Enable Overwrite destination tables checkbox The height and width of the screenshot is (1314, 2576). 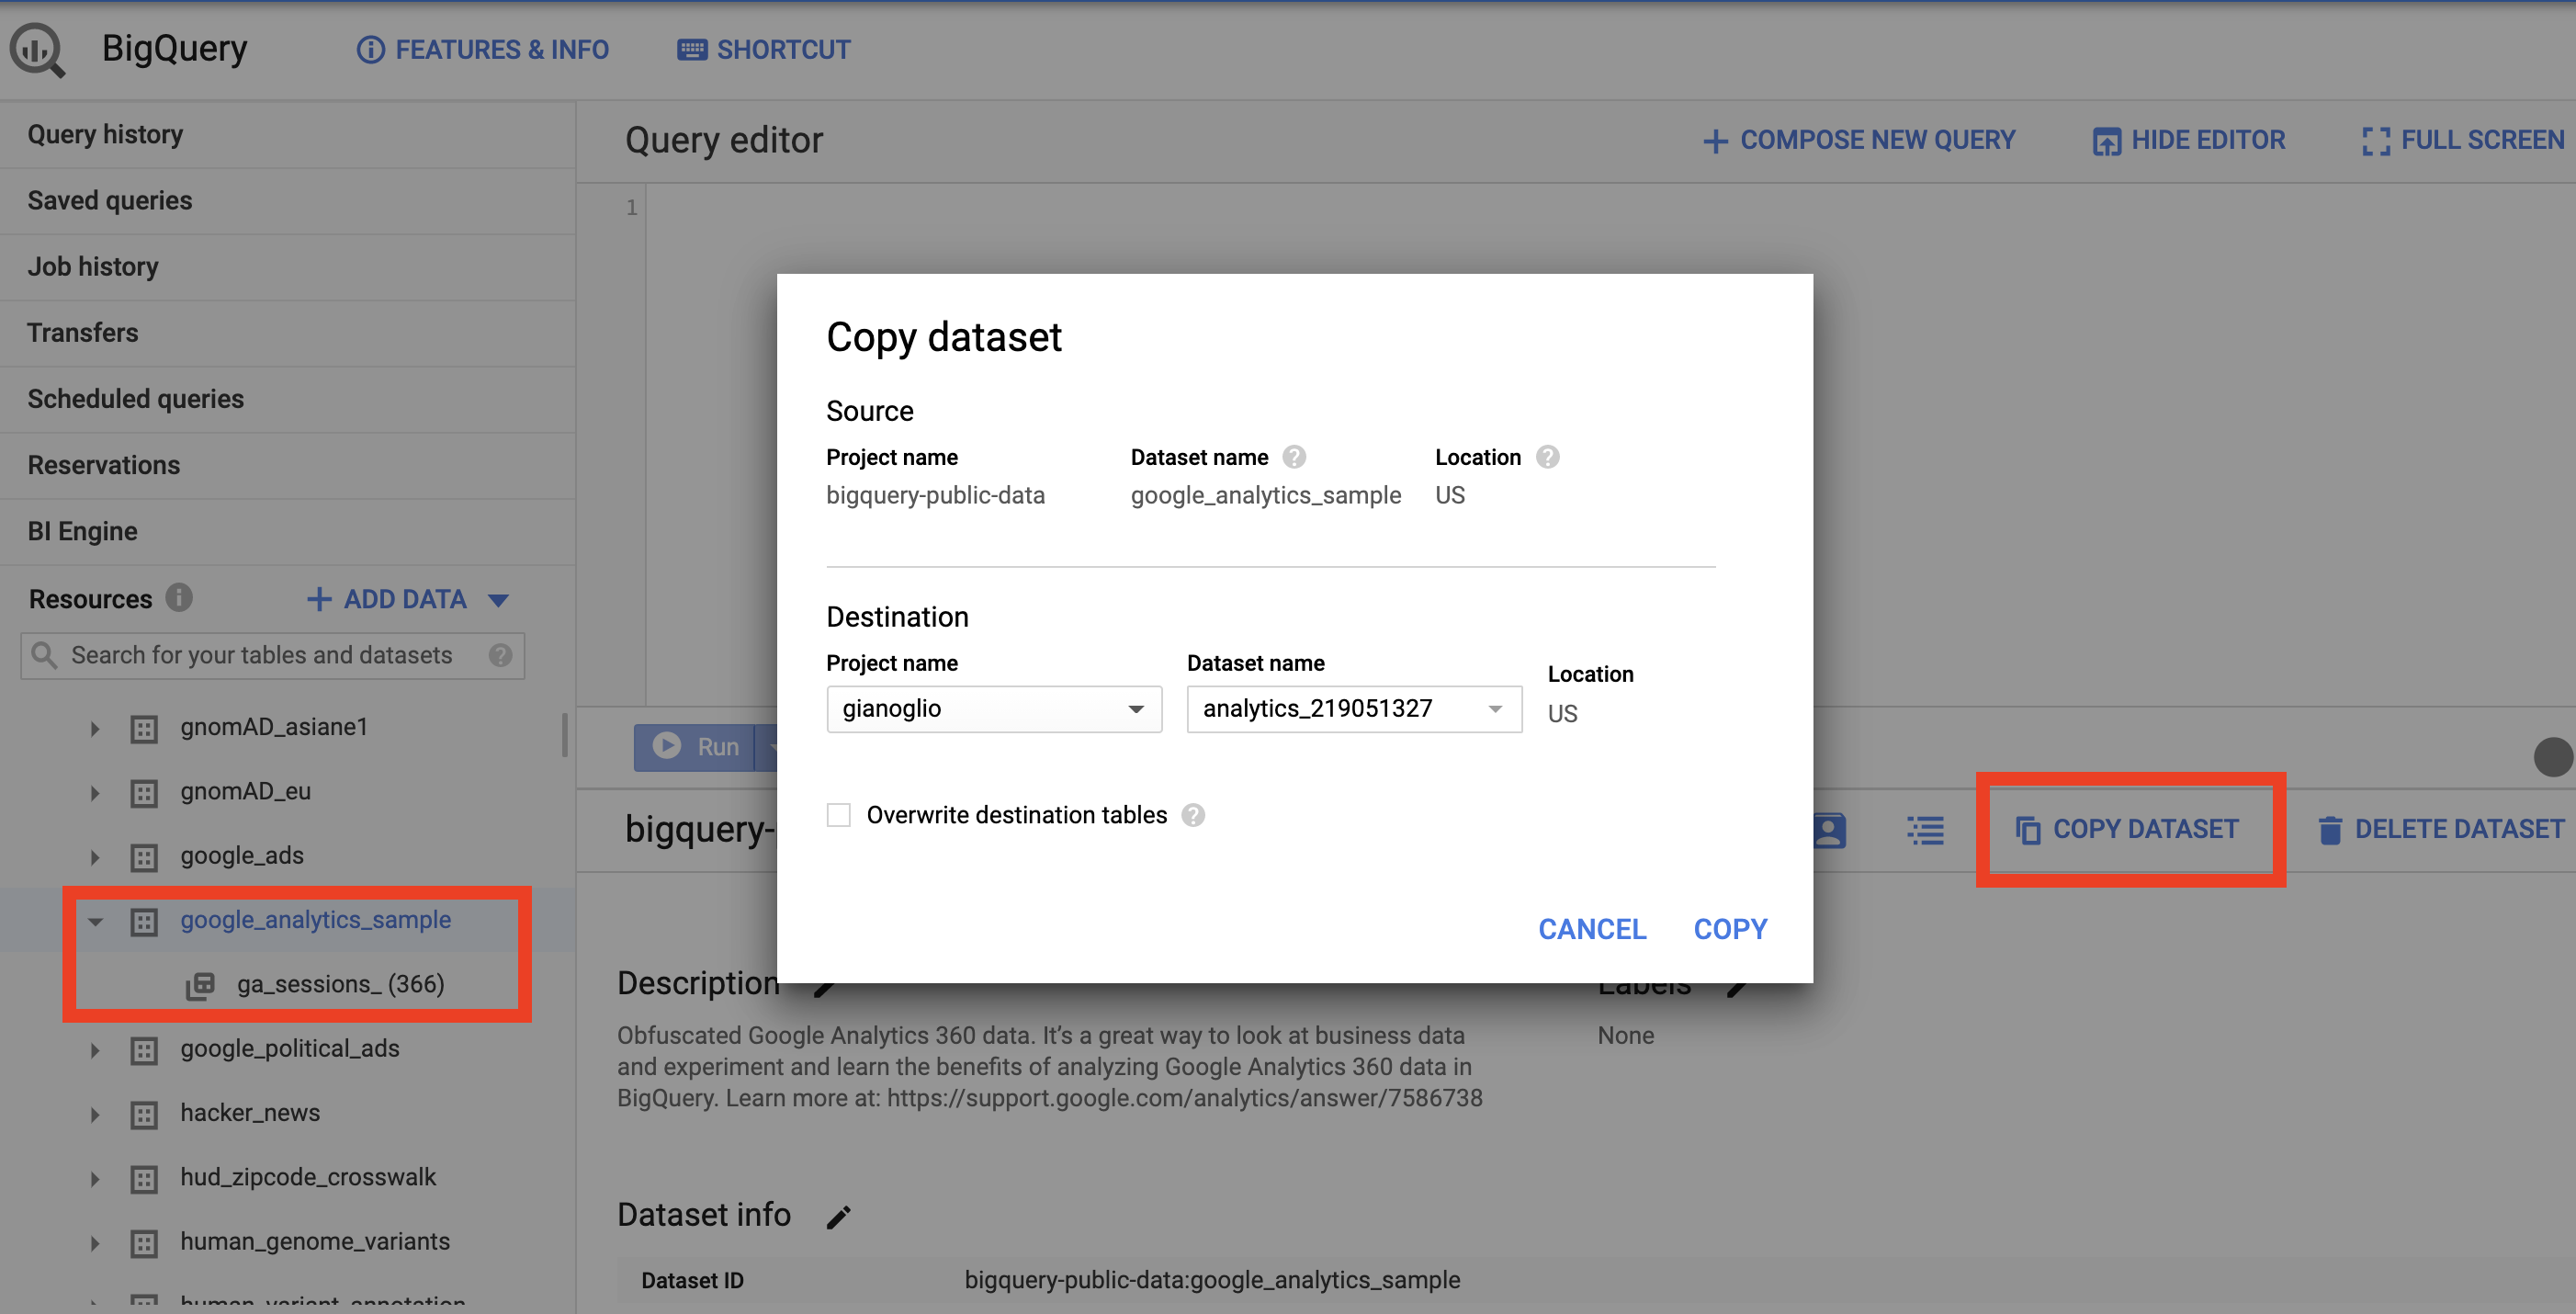pos(838,815)
